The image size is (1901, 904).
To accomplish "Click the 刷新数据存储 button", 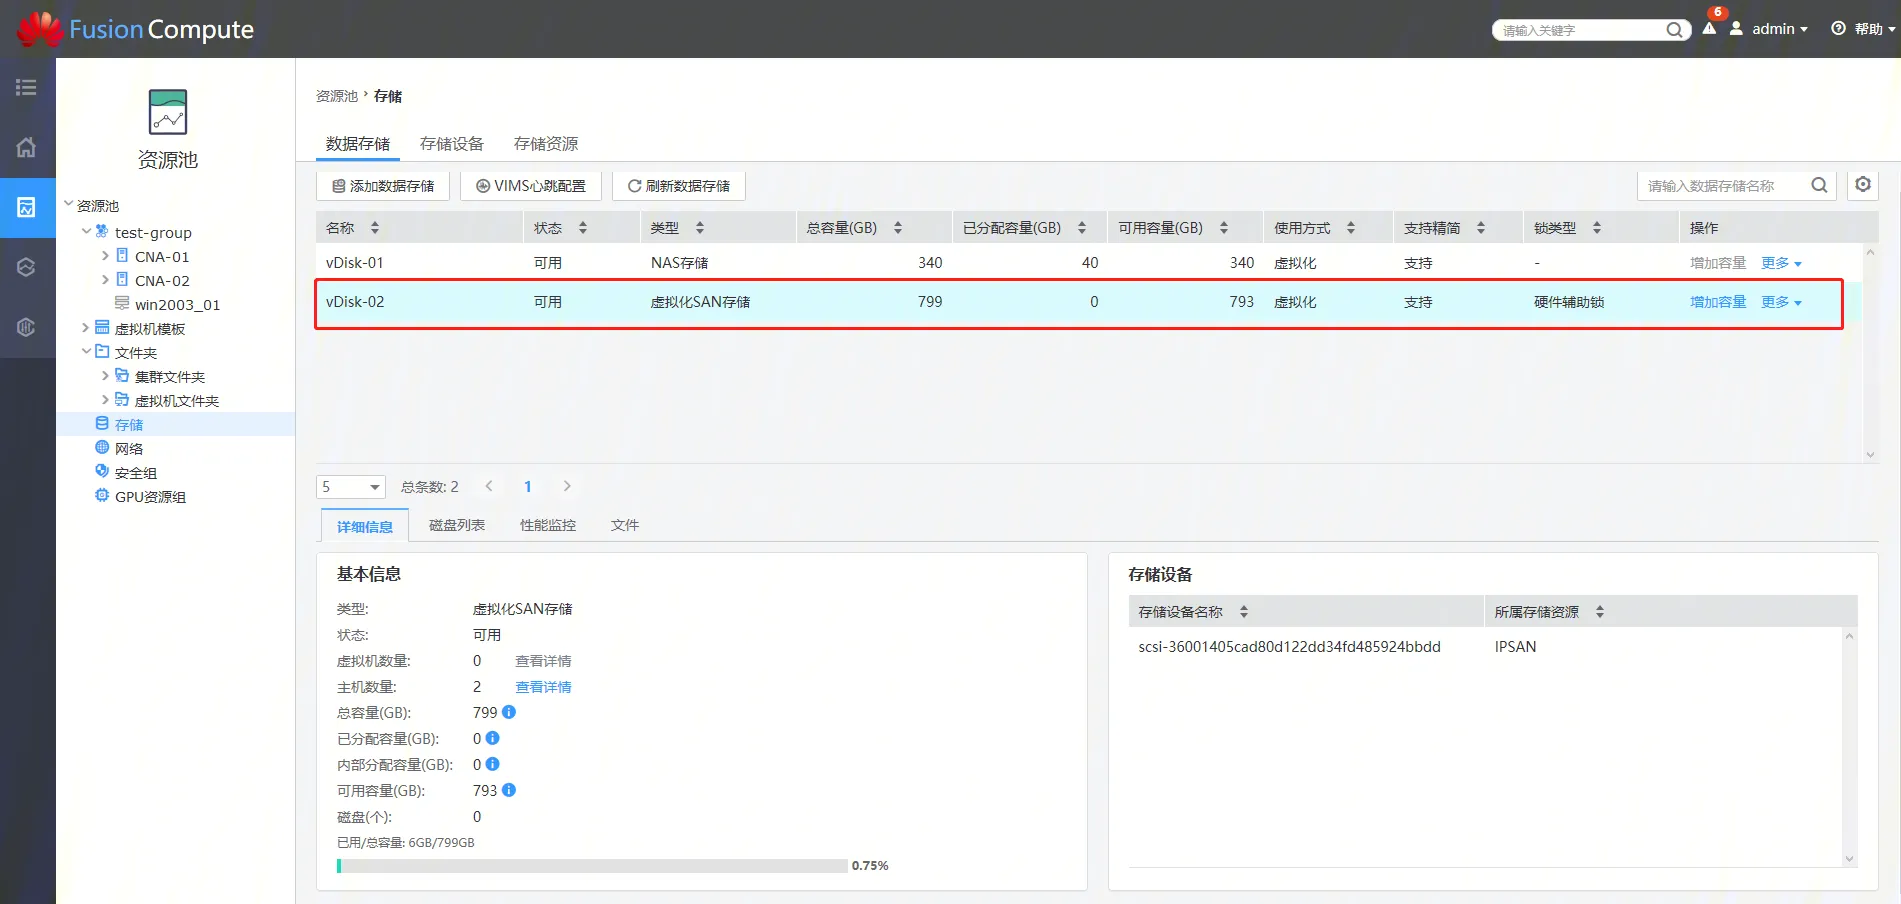I will coord(679,186).
